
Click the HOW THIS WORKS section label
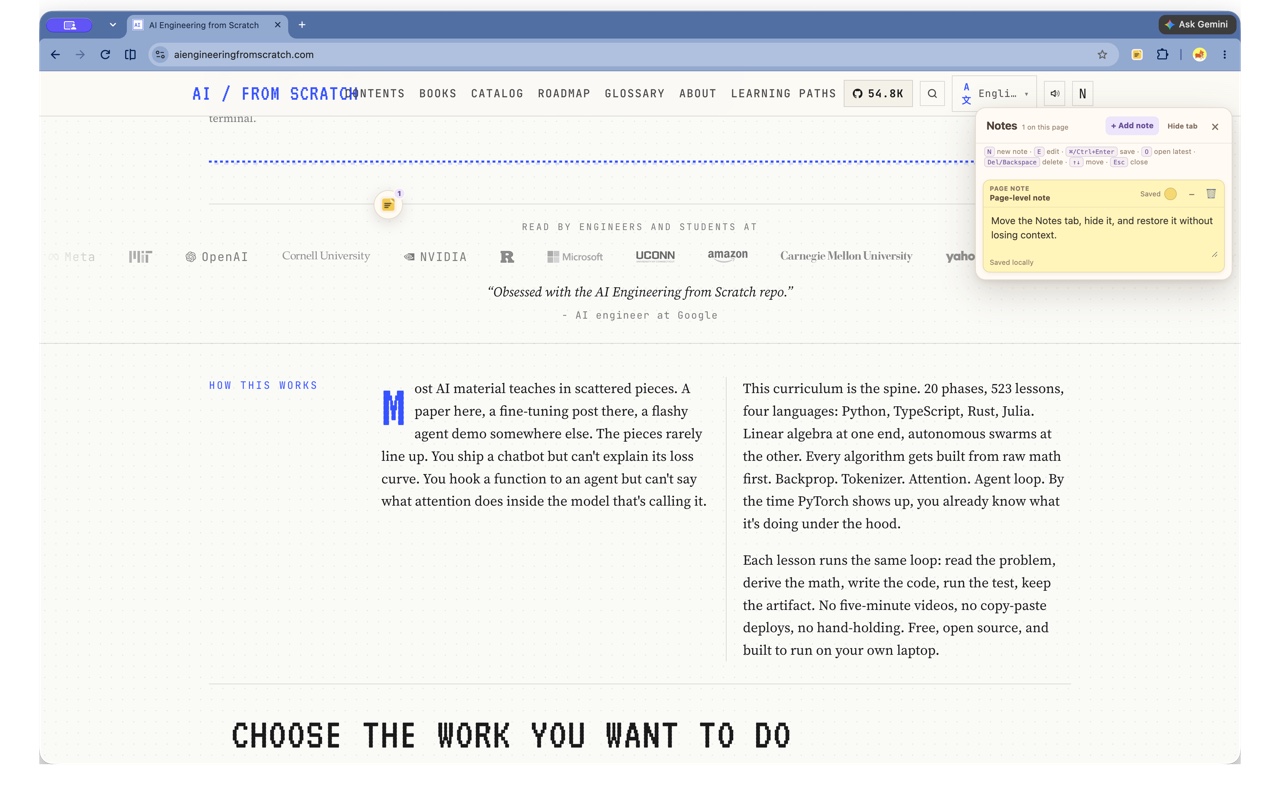click(x=263, y=385)
